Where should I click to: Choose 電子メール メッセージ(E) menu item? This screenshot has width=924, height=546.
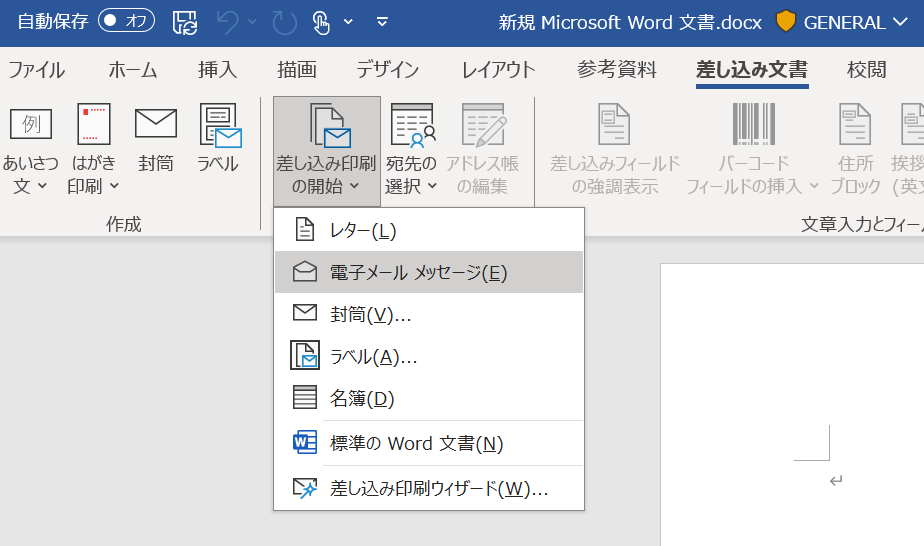(429, 272)
